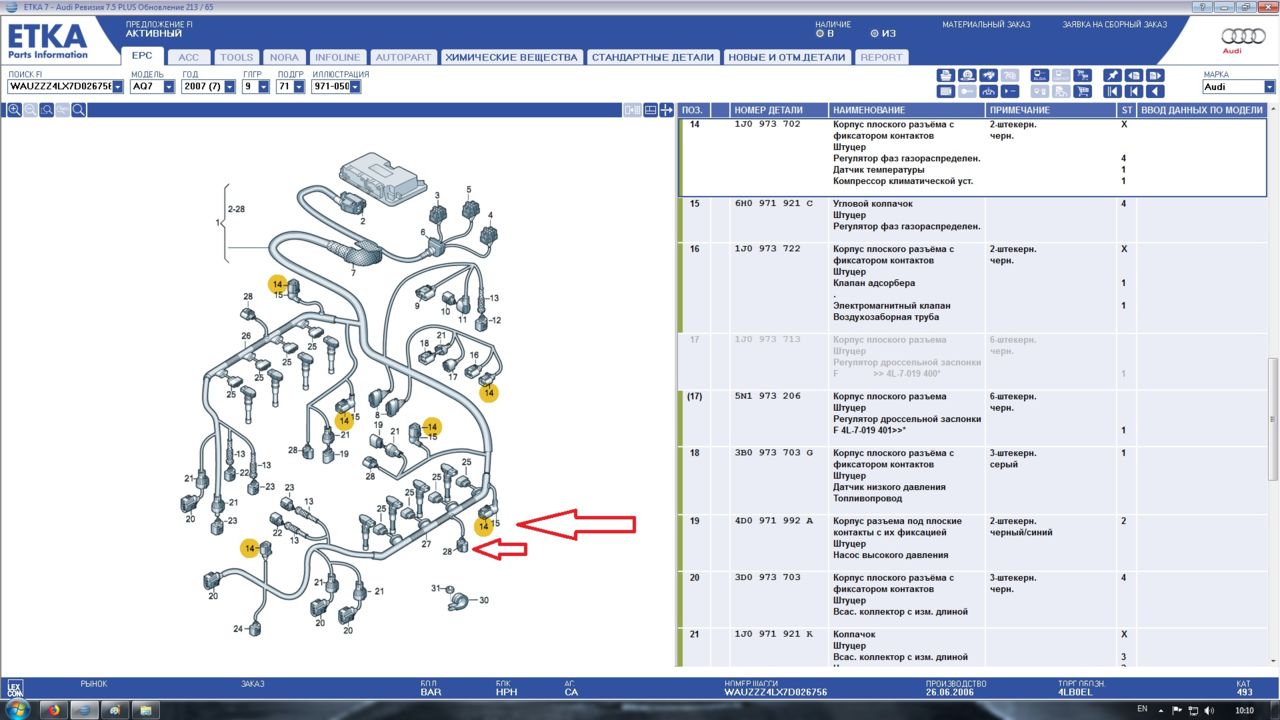Open the ПОДГР dropdown showing 71
The image size is (1280, 720).
[x=298, y=87]
